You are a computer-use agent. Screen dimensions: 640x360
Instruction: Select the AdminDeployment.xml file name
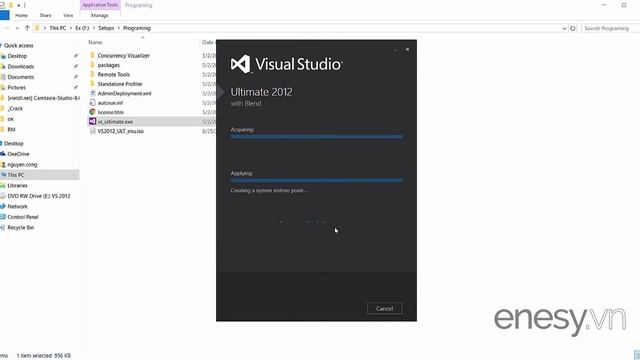124,93
